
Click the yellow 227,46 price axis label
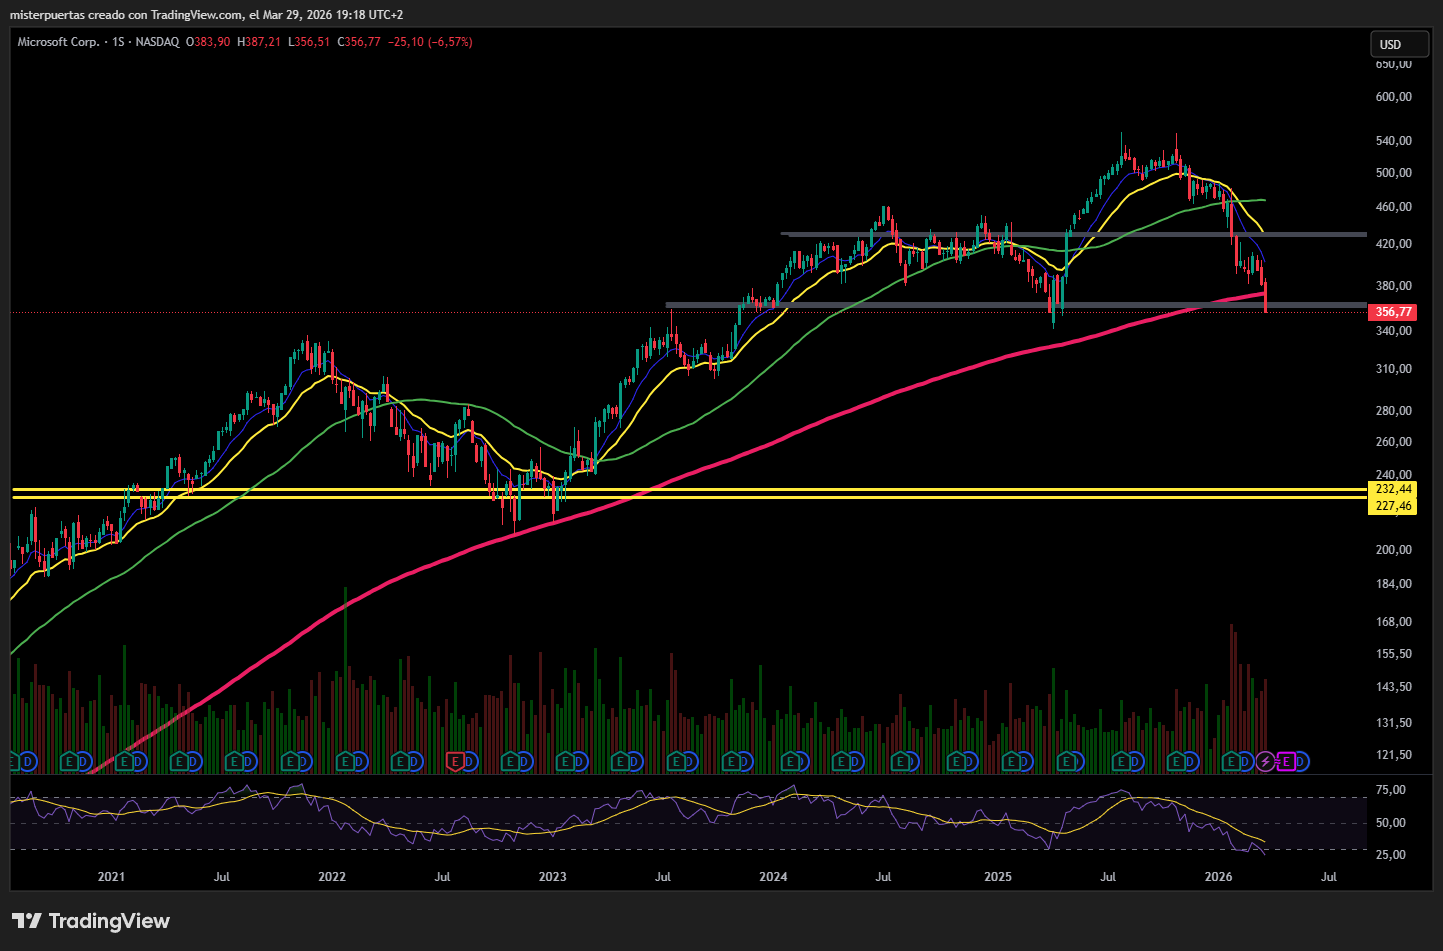[x=1393, y=506]
